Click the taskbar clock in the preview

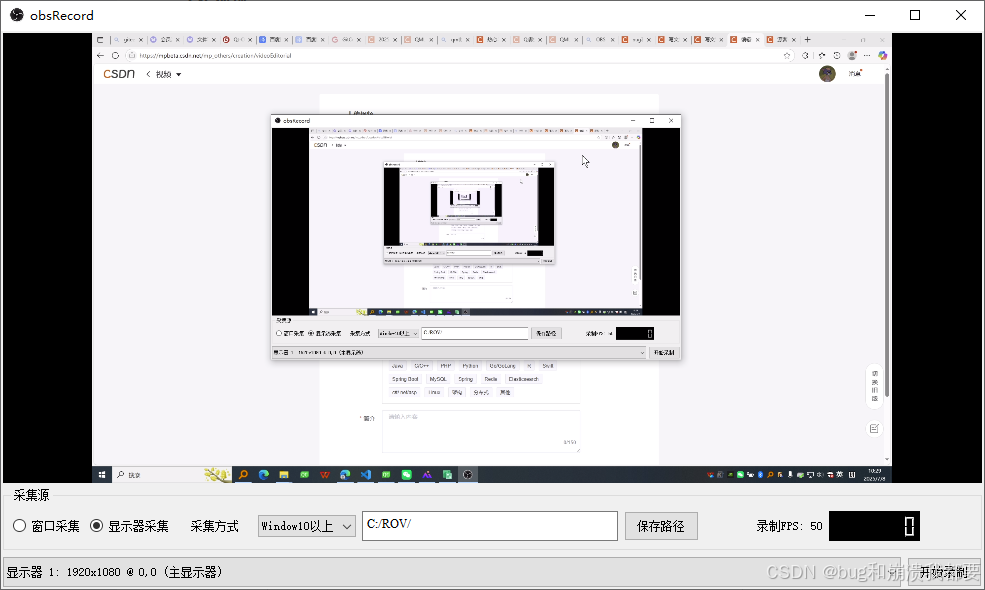tap(874, 475)
